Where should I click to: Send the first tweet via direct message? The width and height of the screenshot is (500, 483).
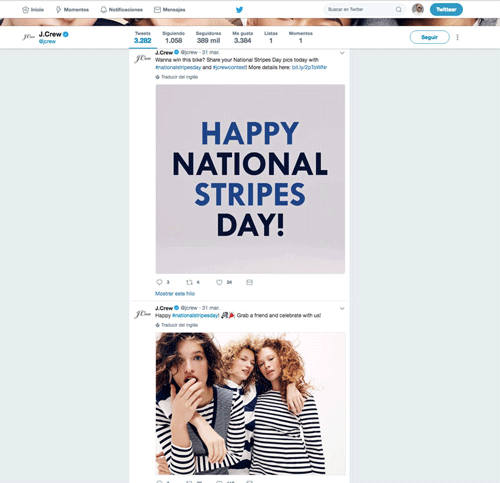pyautogui.click(x=249, y=282)
